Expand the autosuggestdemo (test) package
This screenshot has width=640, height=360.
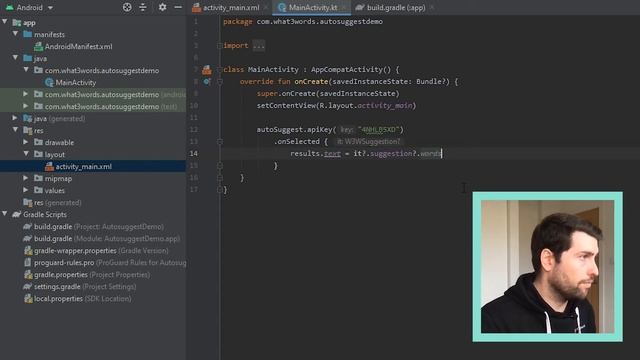[x=26, y=106]
